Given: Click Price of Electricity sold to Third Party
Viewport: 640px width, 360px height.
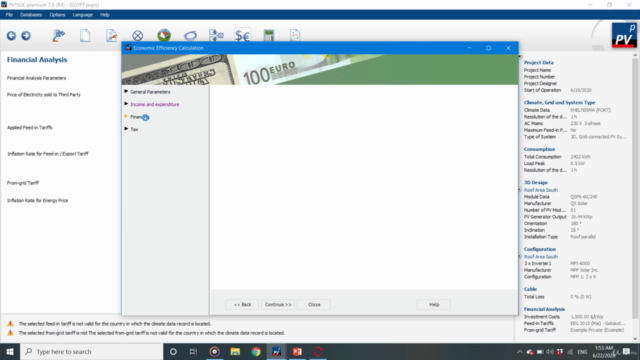Looking at the screenshot, I should 44,95.
